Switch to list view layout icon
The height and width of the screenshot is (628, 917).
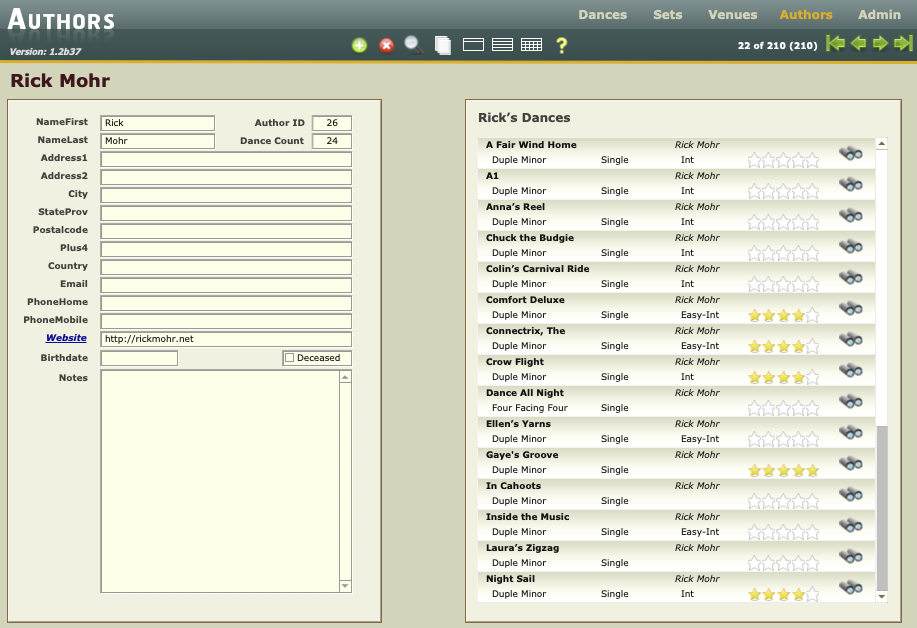(502, 45)
